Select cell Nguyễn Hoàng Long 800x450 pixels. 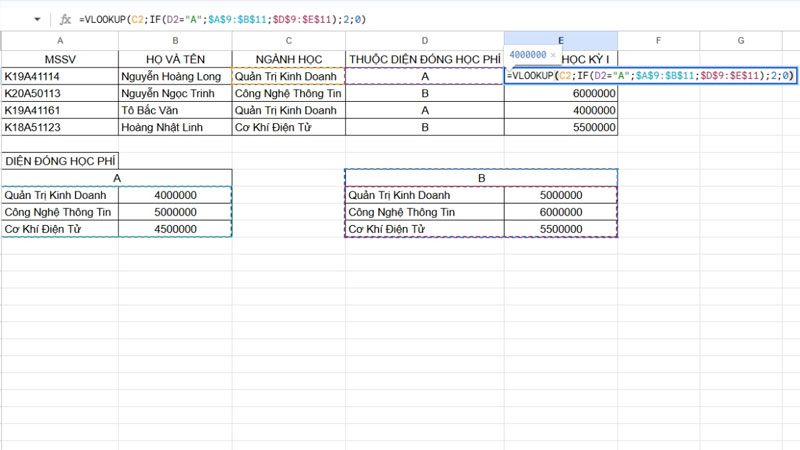coord(175,77)
